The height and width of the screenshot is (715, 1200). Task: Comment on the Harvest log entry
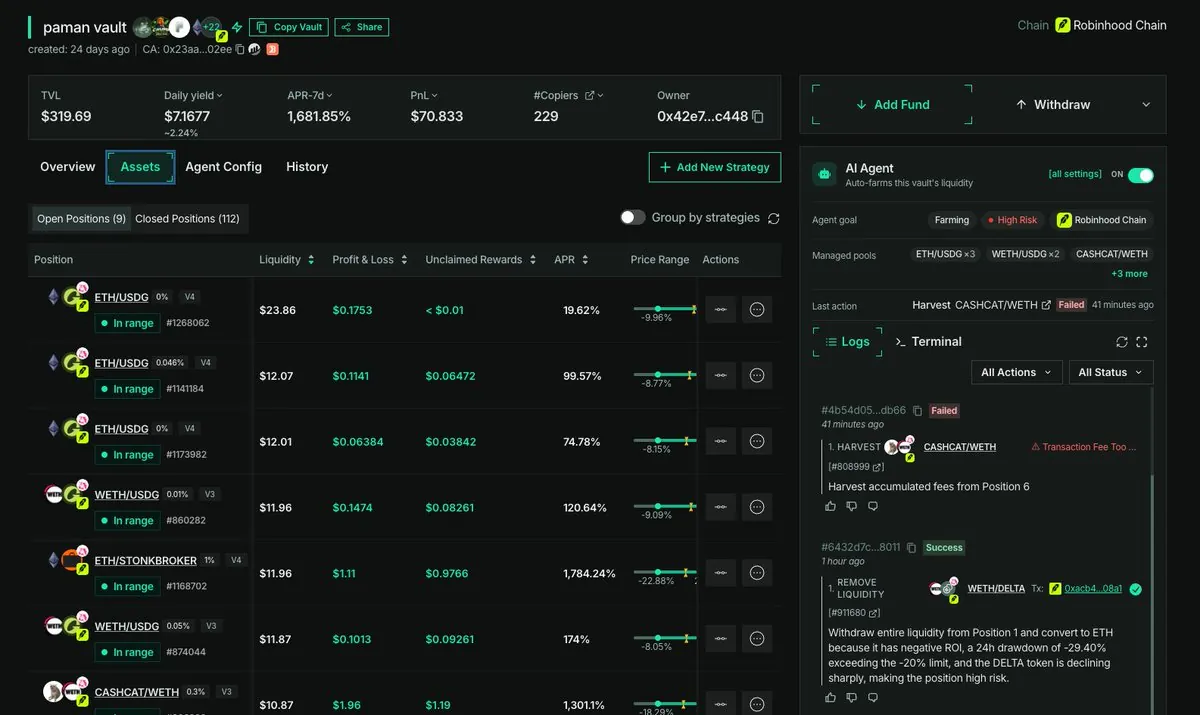873,507
